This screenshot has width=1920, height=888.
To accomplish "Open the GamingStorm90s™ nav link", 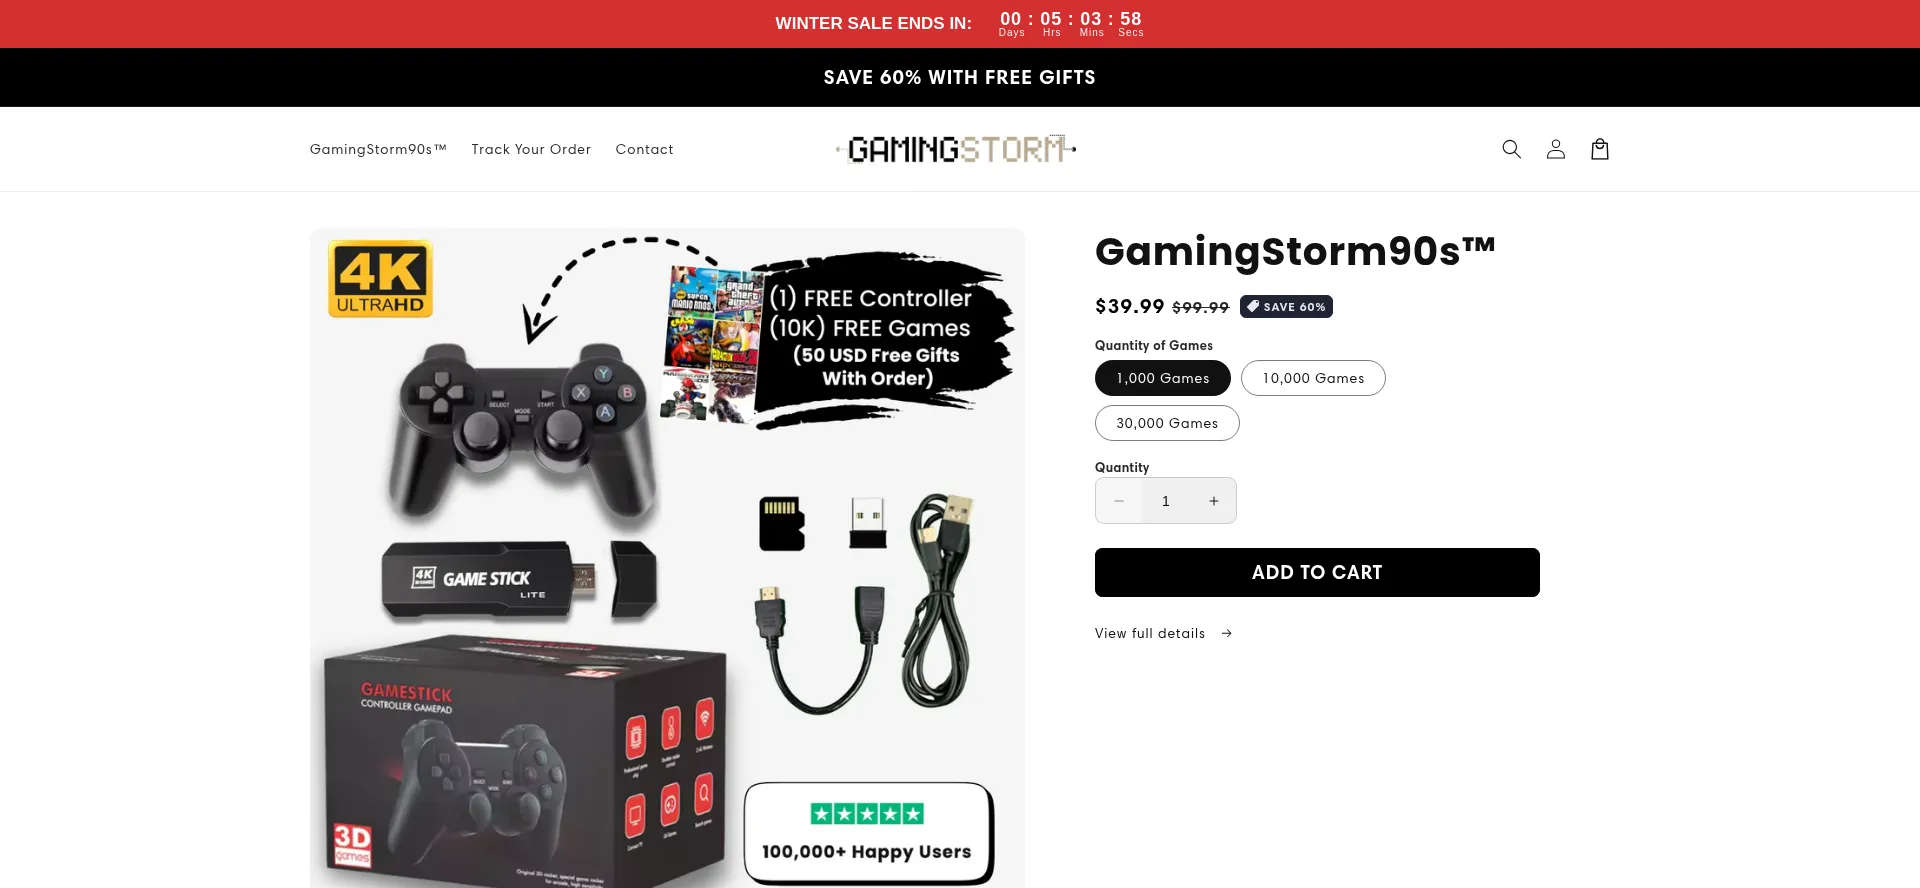I will (x=378, y=149).
